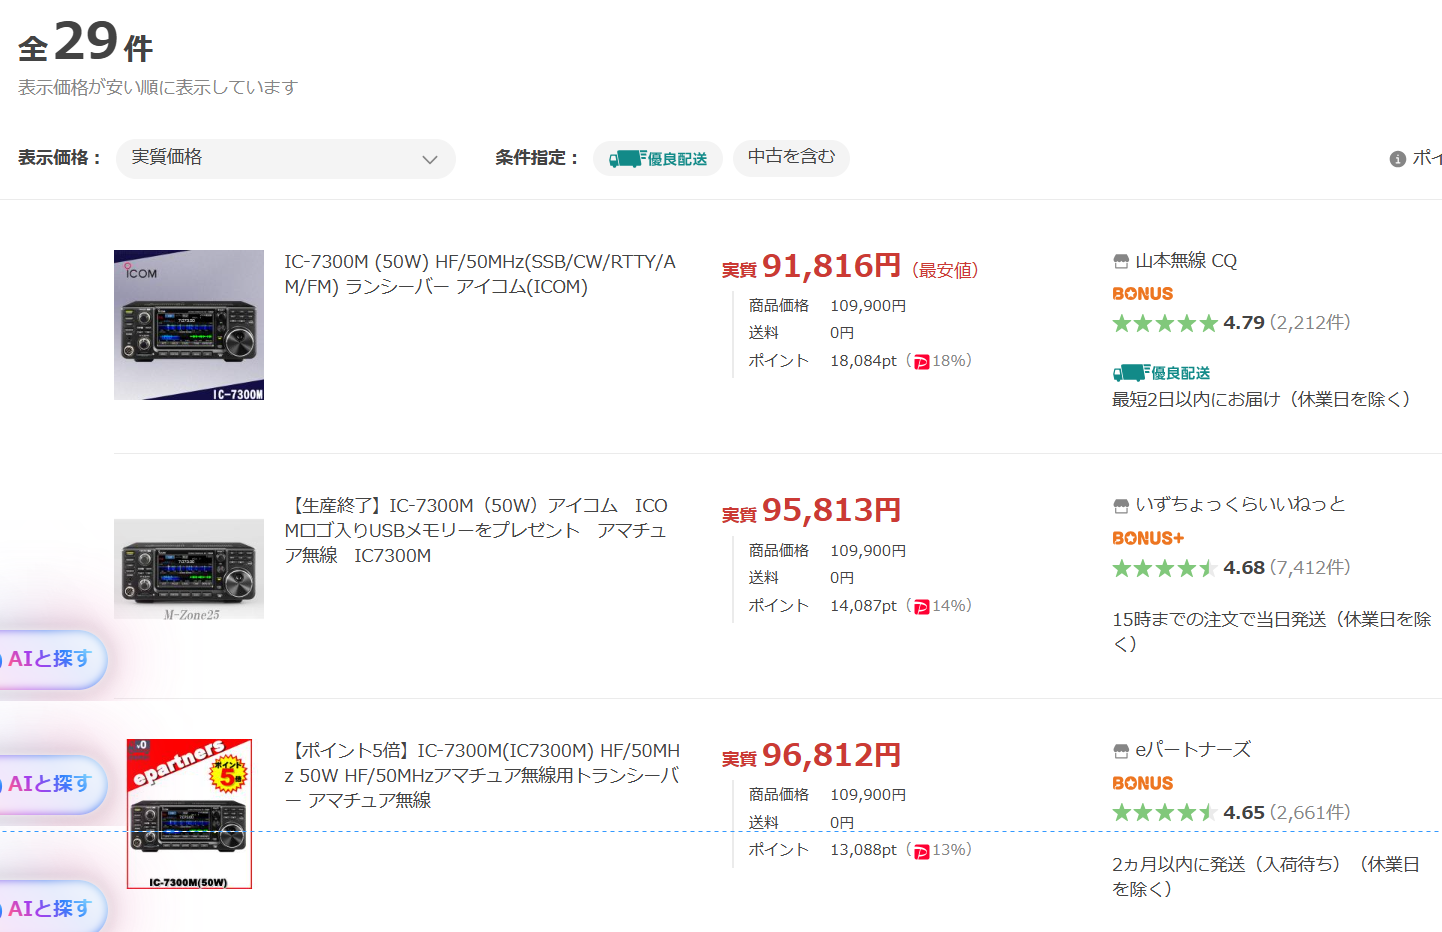1442x932 pixels.
Task: Open the epartners IC-7300M product image
Action: click(189, 814)
